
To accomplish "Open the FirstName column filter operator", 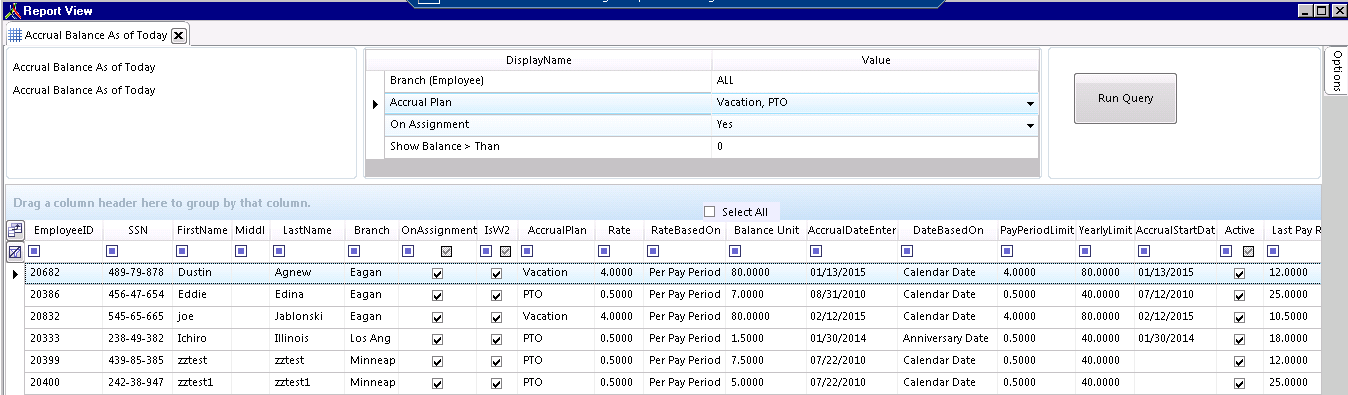I will (x=183, y=252).
